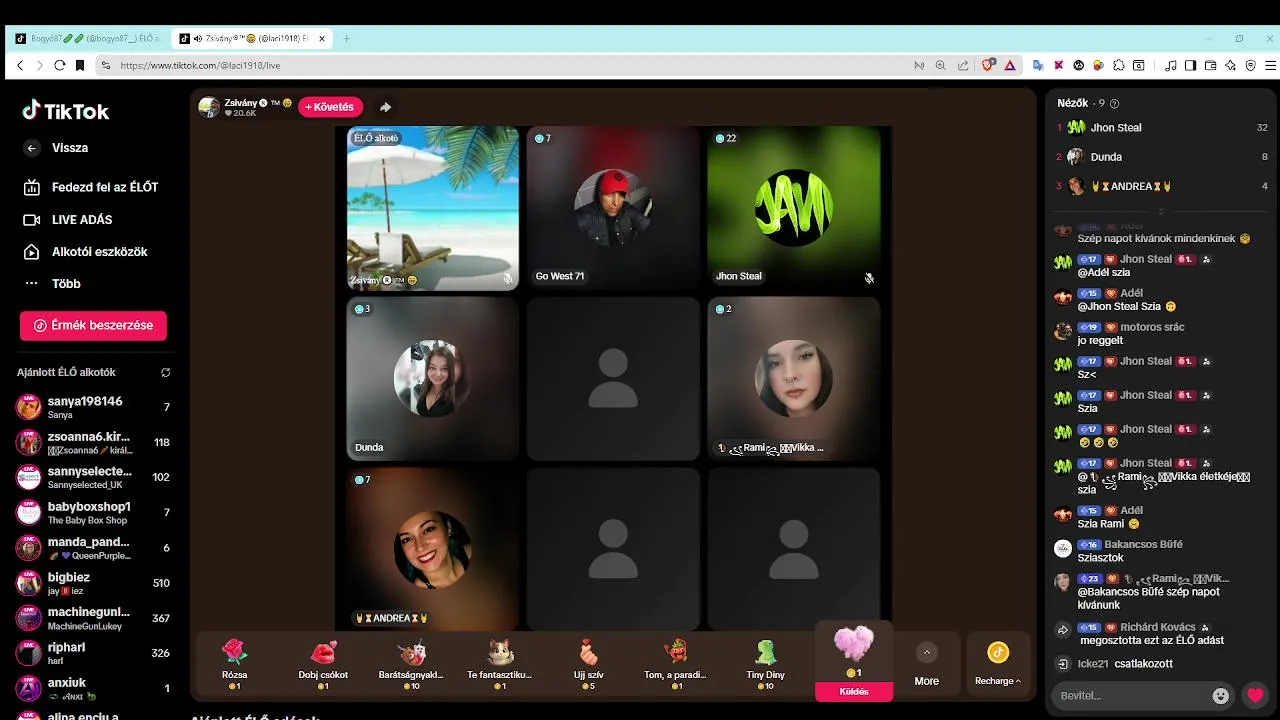The image size is (1280, 720).
Task: Select Jhon Steal guest tile
Action: pos(794,208)
